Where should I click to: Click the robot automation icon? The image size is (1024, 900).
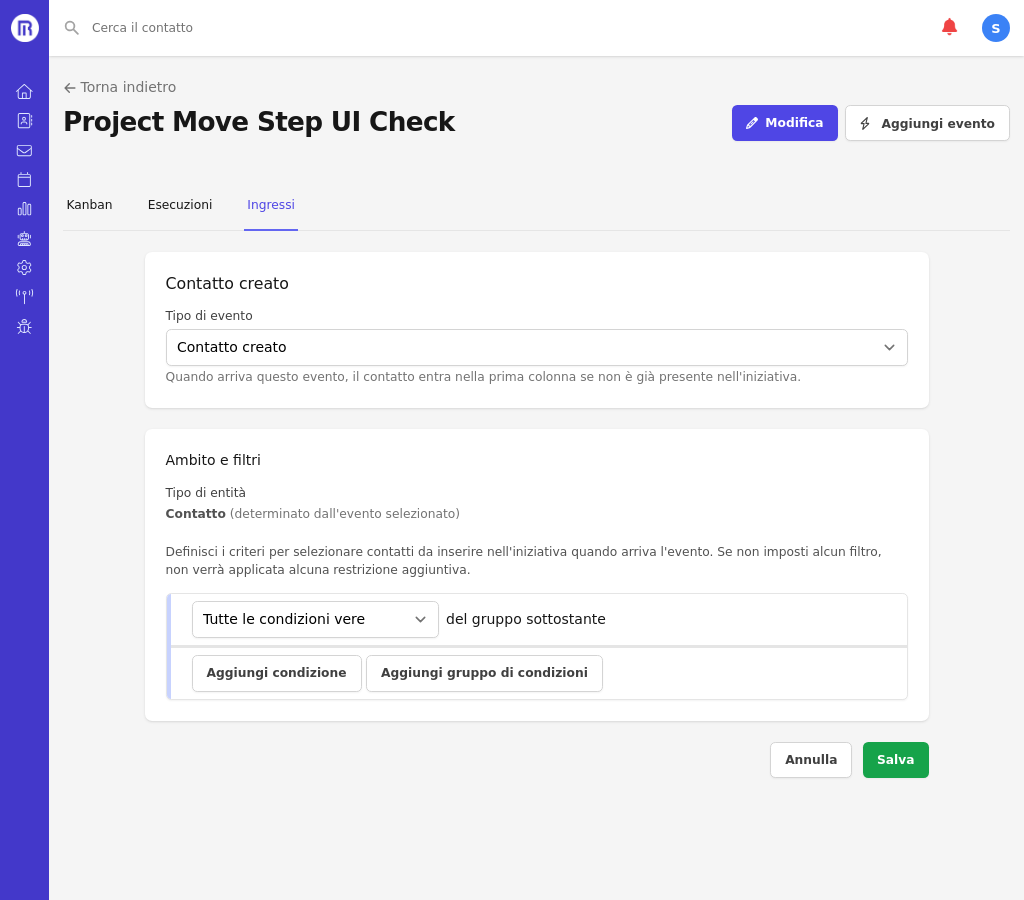coord(24,238)
